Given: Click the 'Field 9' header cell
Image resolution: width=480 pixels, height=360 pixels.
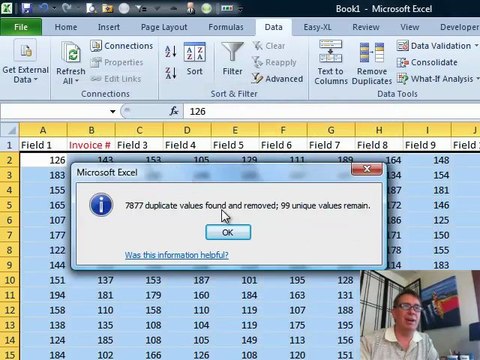Looking at the screenshot, I should click(x=427, y=145).
